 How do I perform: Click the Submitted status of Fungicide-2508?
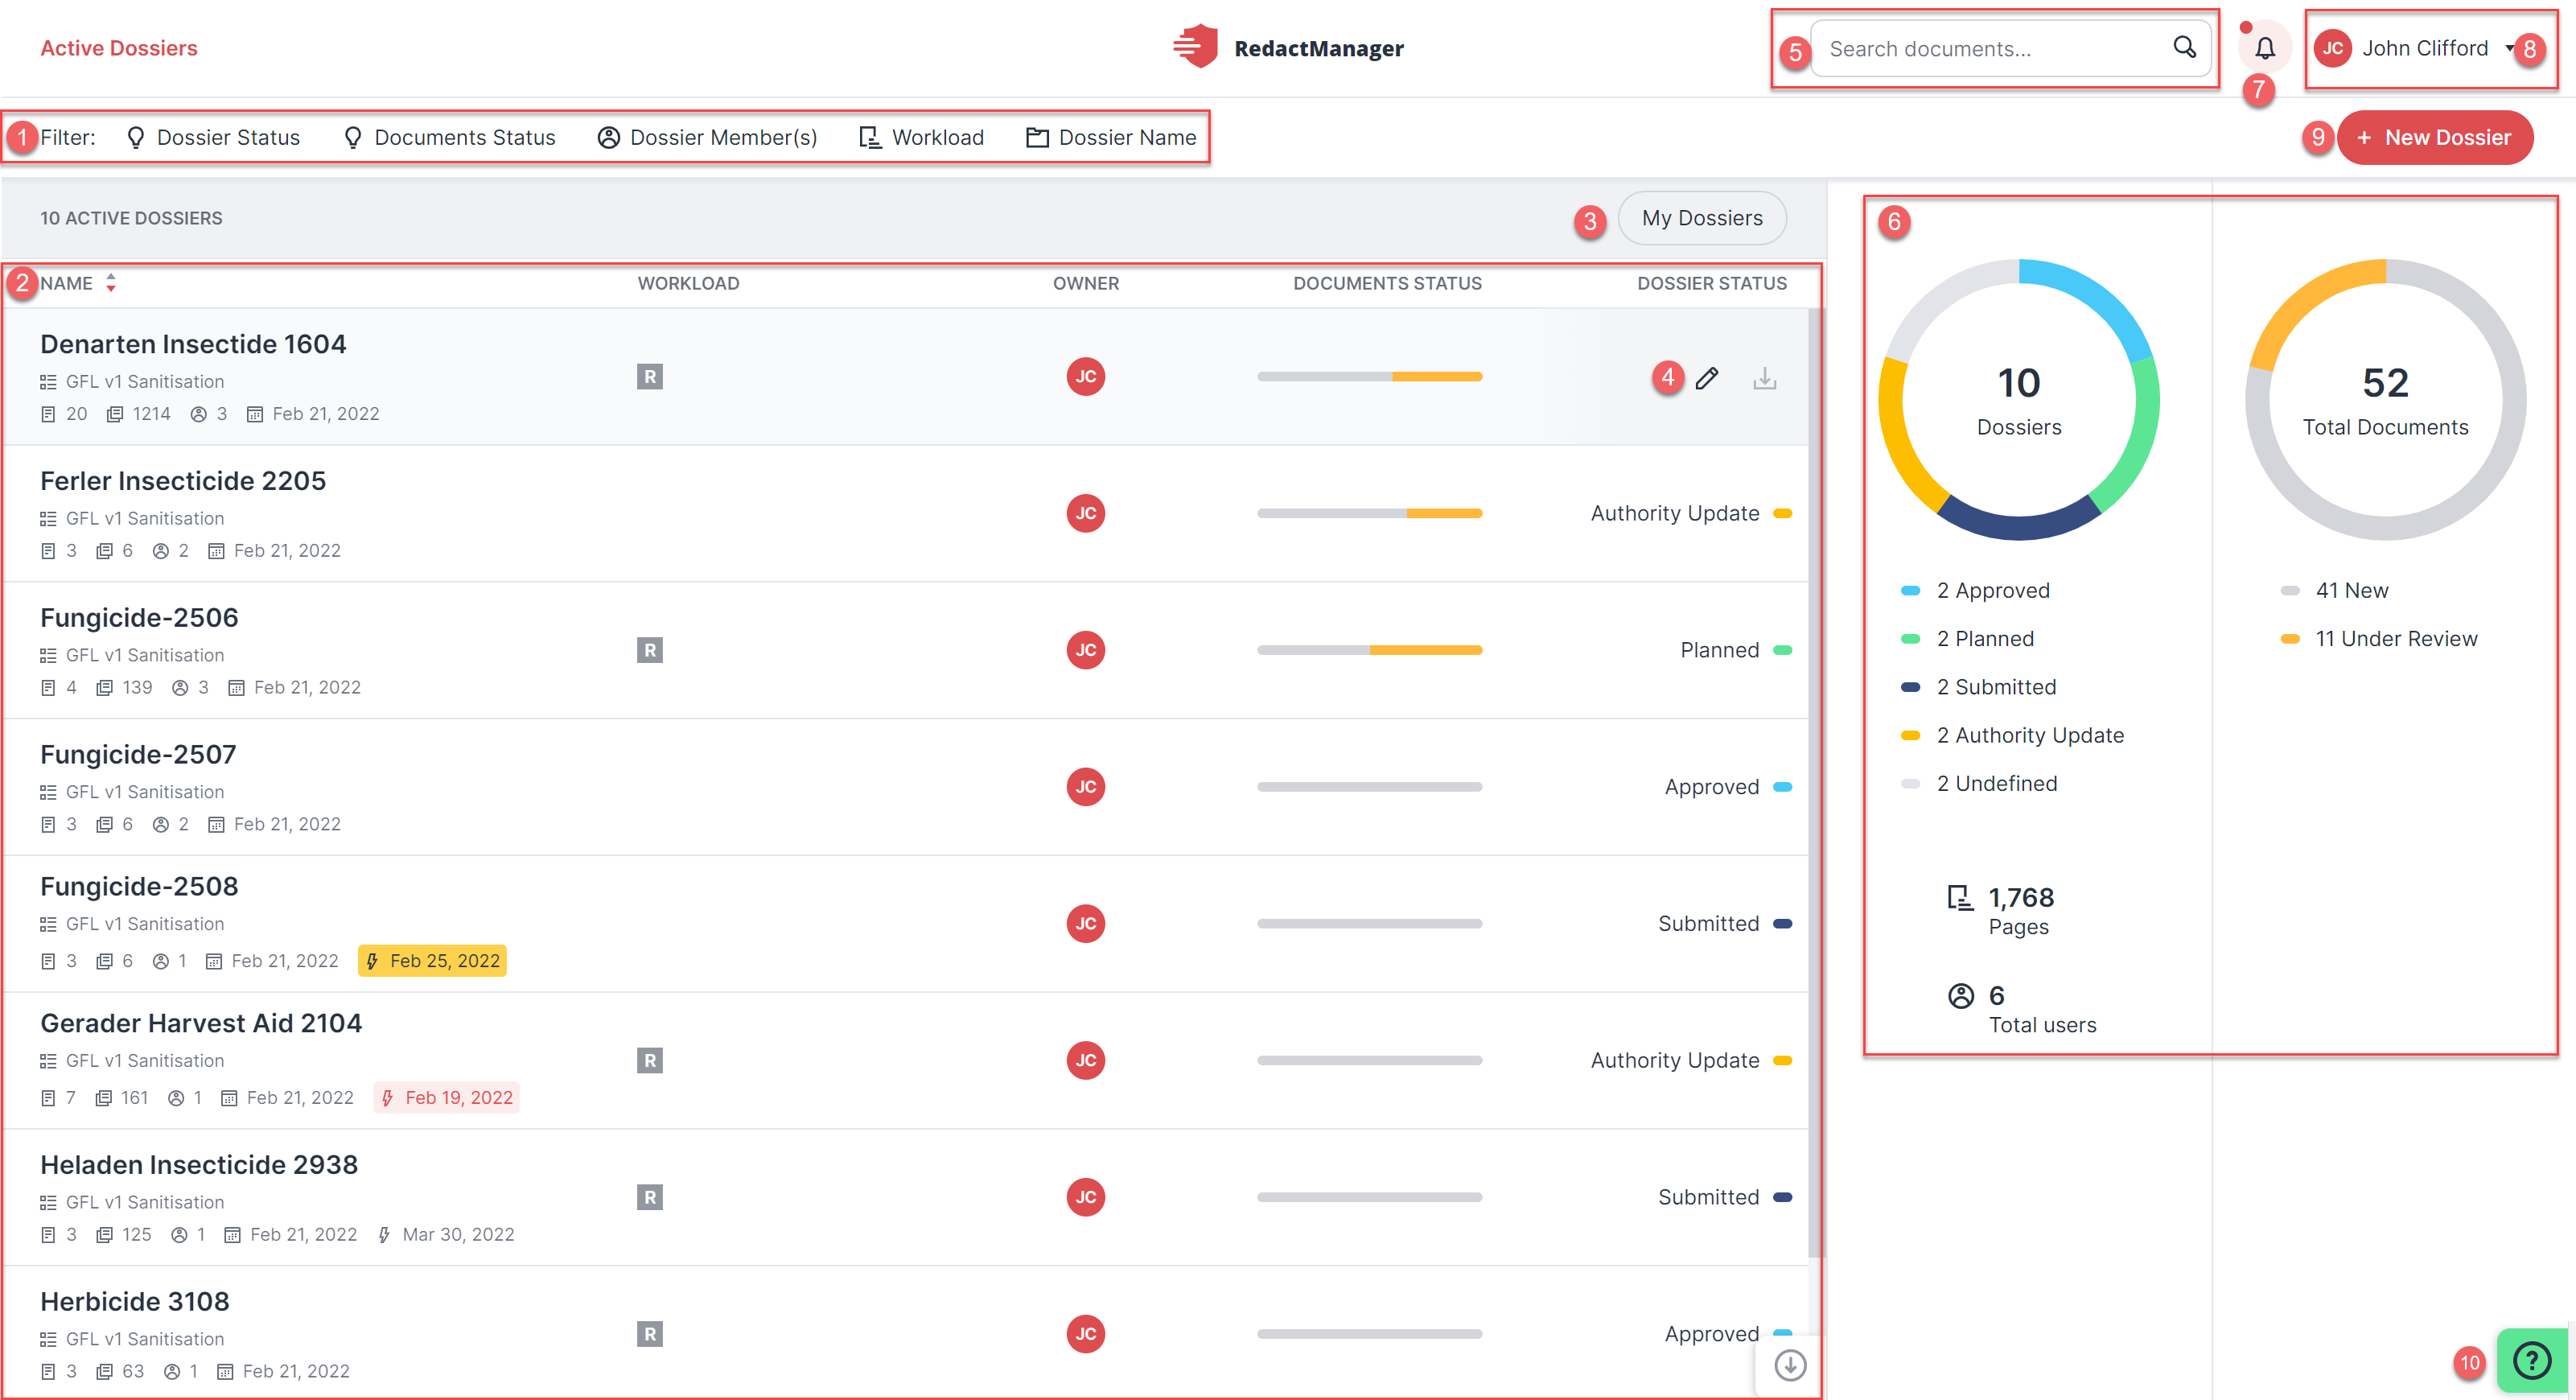click(1725, 923)
